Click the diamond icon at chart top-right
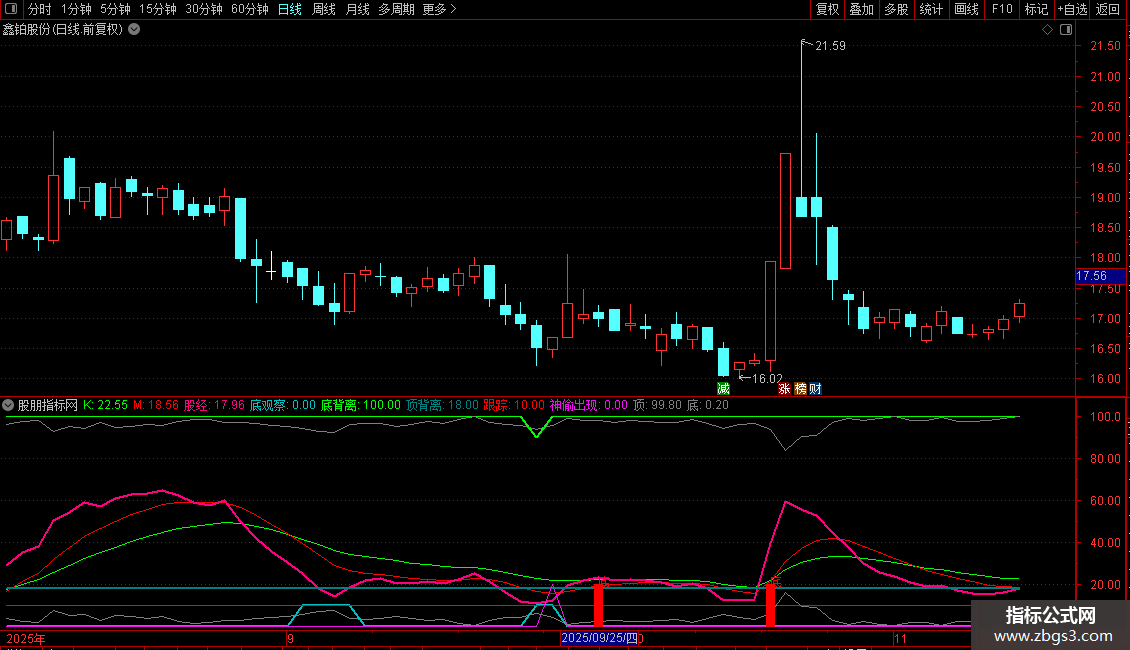 [1047, 30]
